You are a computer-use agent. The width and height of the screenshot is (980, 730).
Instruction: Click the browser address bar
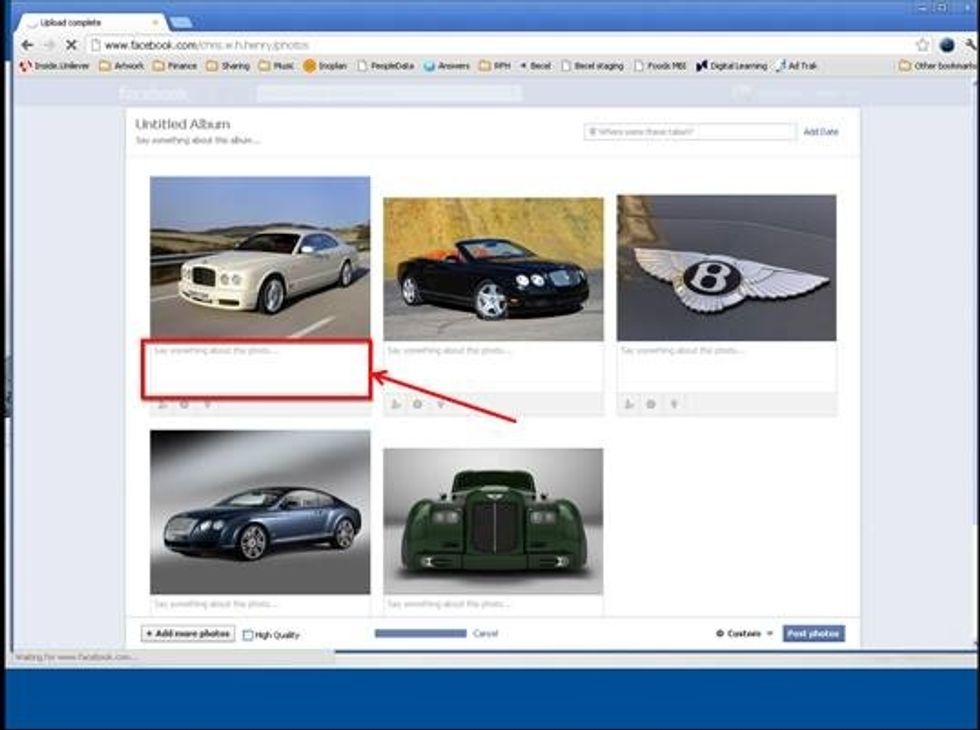500,45
